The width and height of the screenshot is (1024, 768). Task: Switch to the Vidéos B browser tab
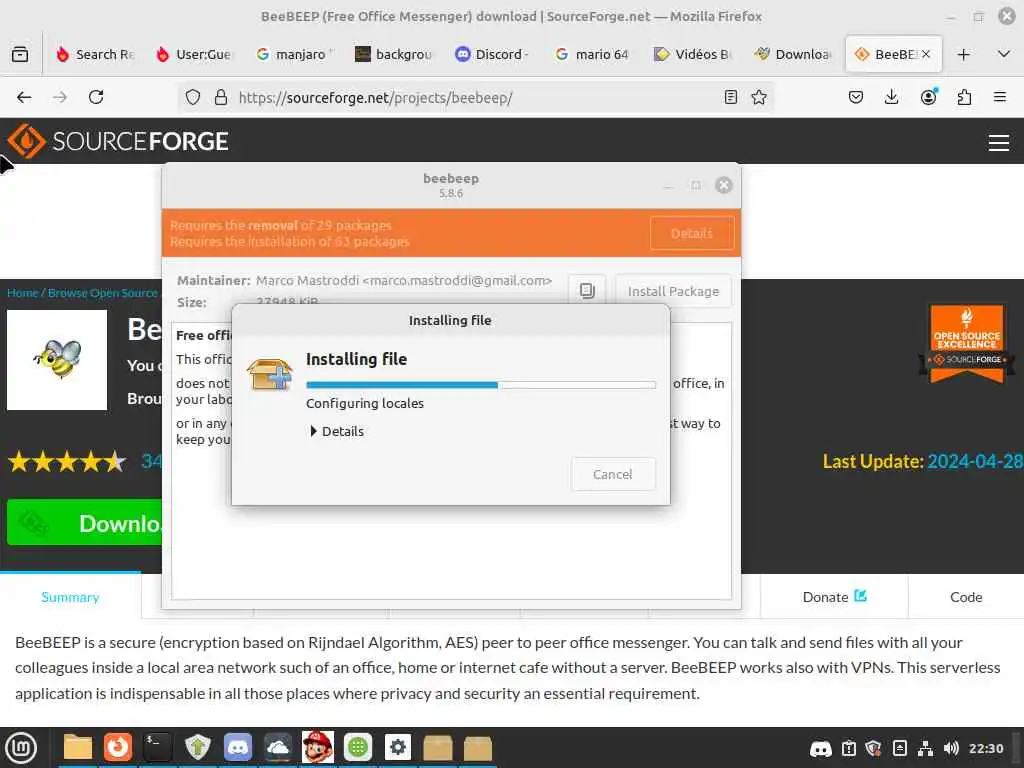[x=692, y=54]
